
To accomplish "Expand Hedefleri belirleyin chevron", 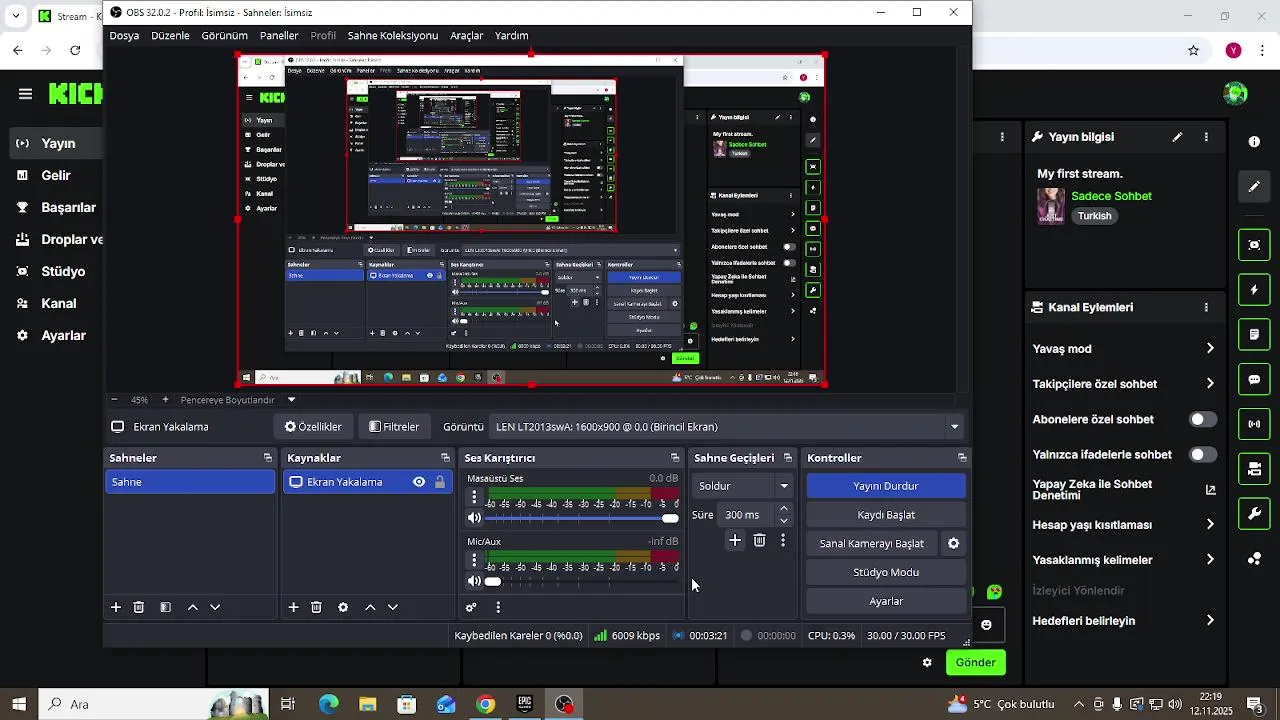I will click(1210, 621).
